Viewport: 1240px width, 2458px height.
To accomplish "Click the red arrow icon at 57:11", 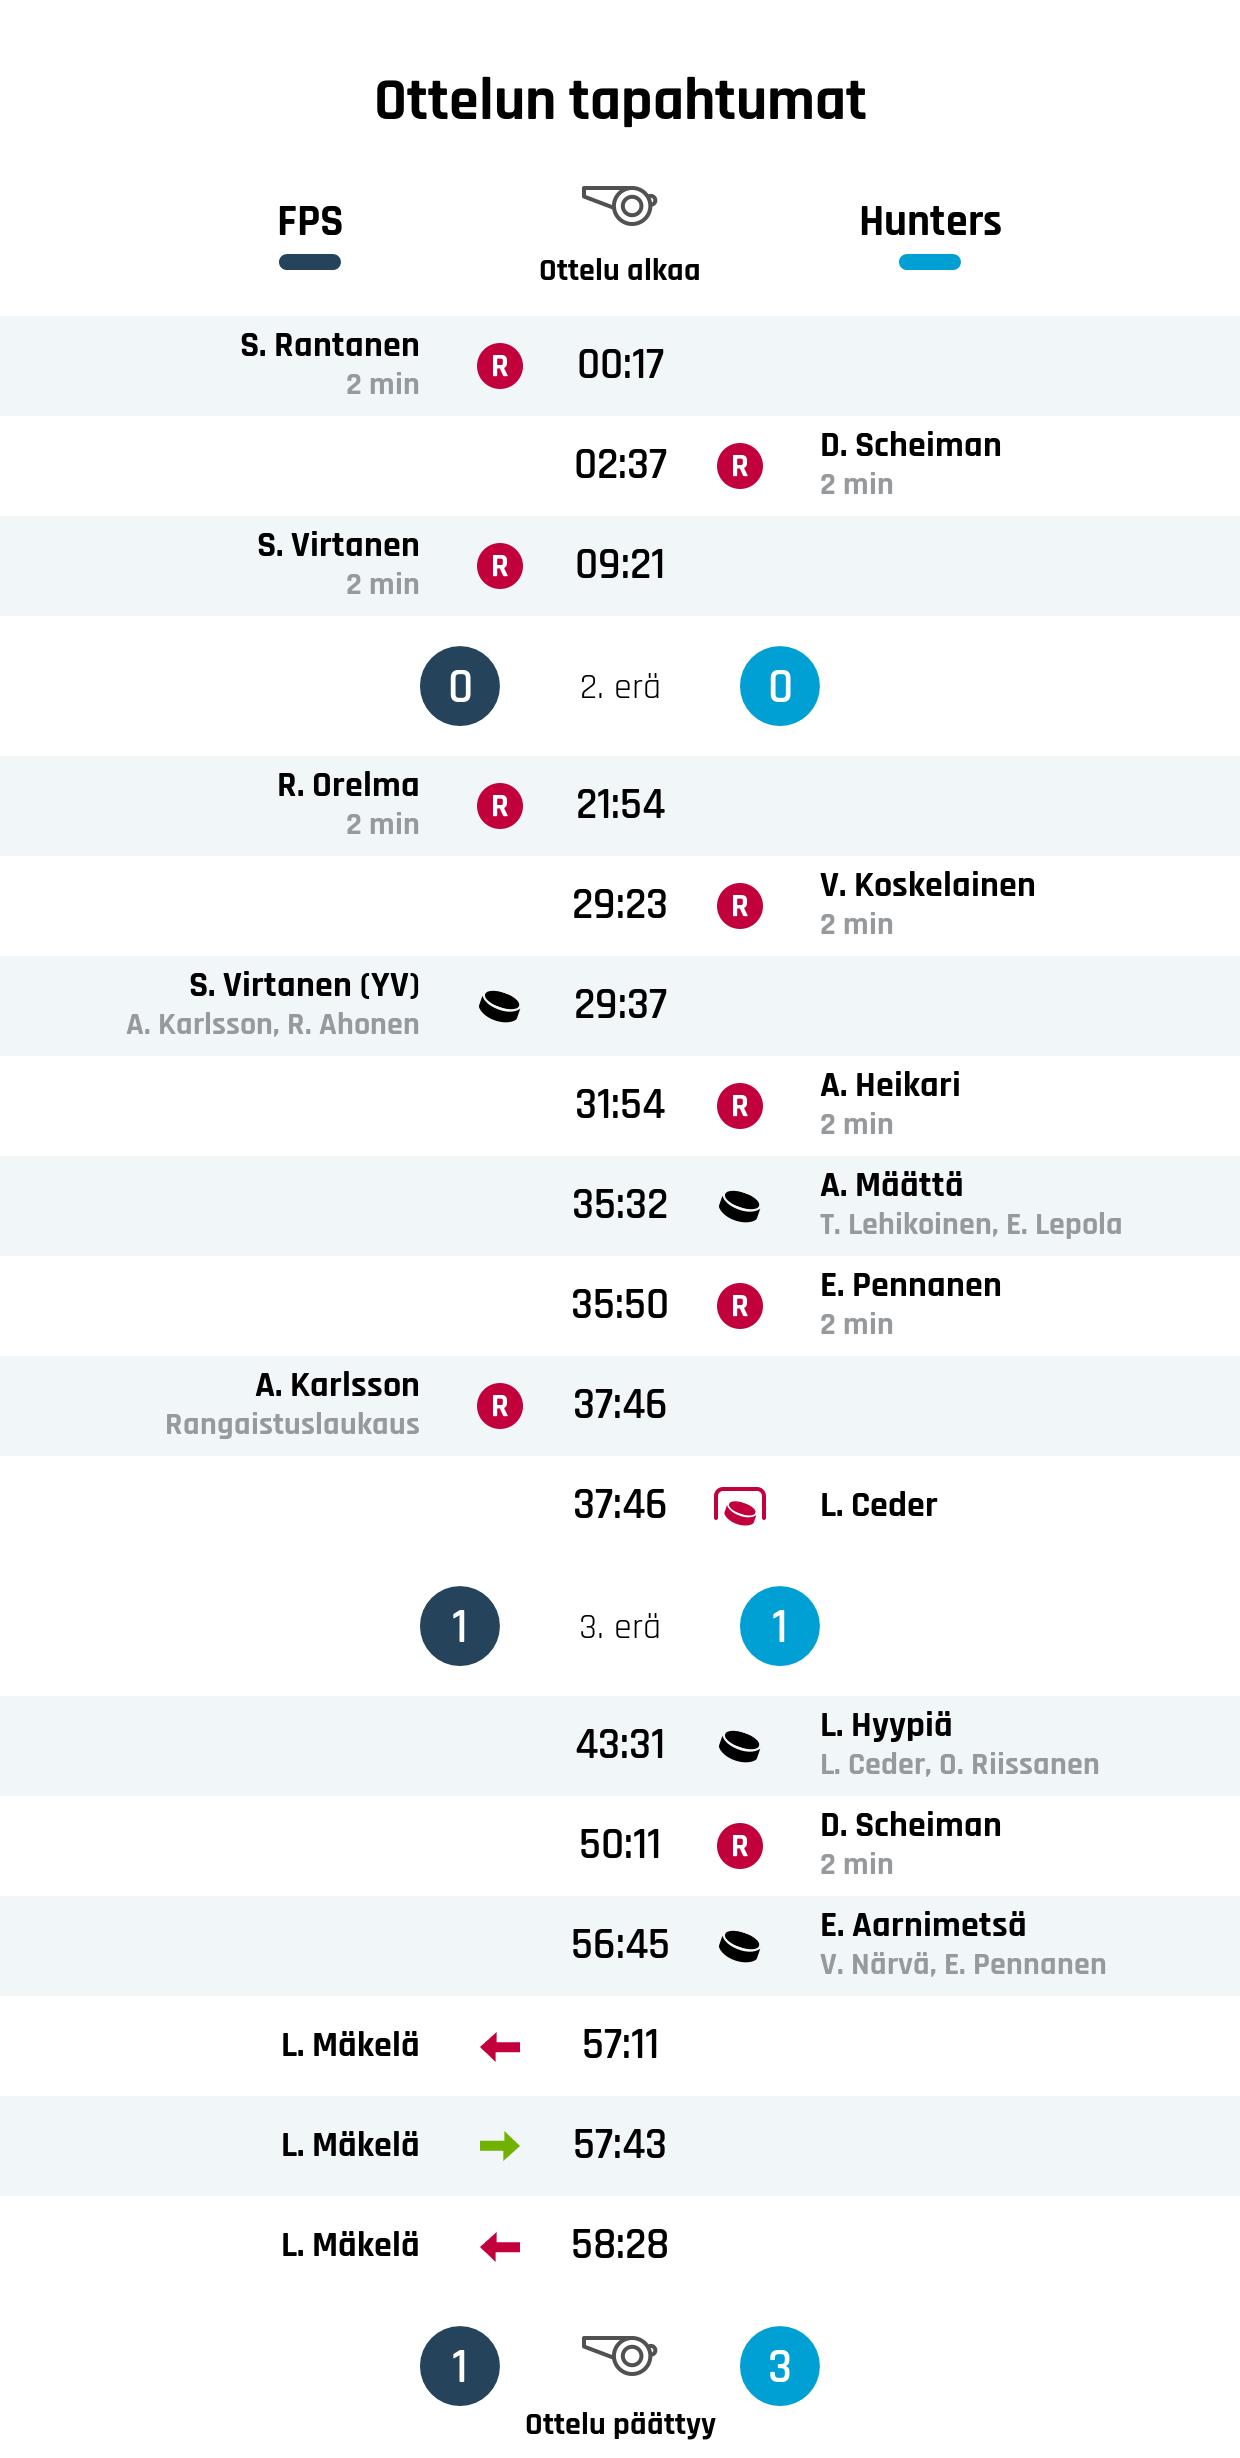I will [500, 2046].
